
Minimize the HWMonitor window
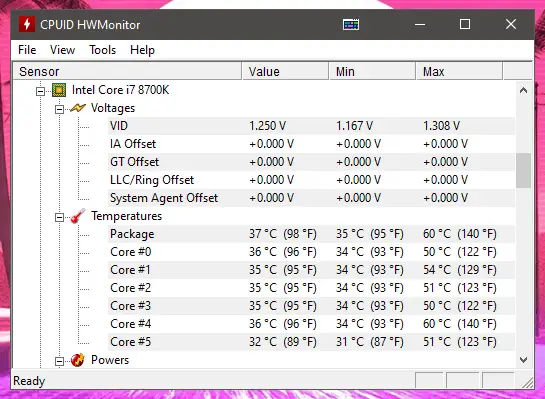click(x=420, y=25)
